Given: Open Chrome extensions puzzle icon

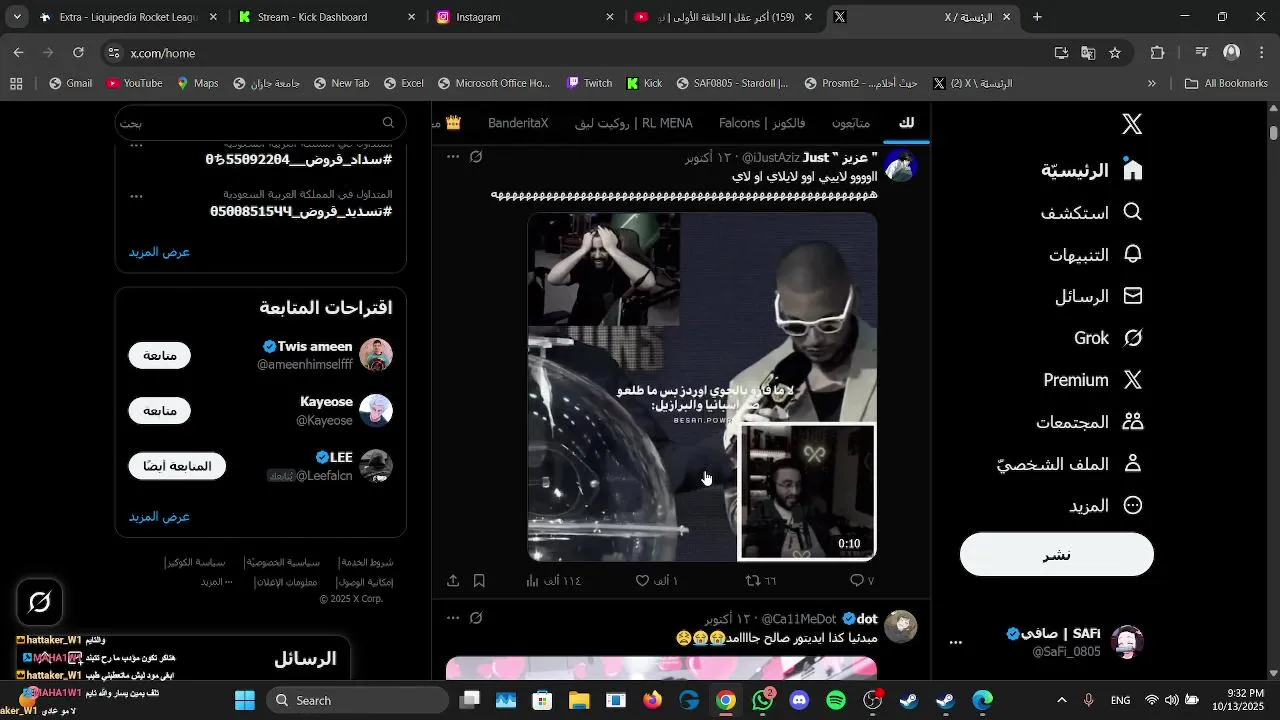Looking at the screenshot, I should click(1158, 53).
